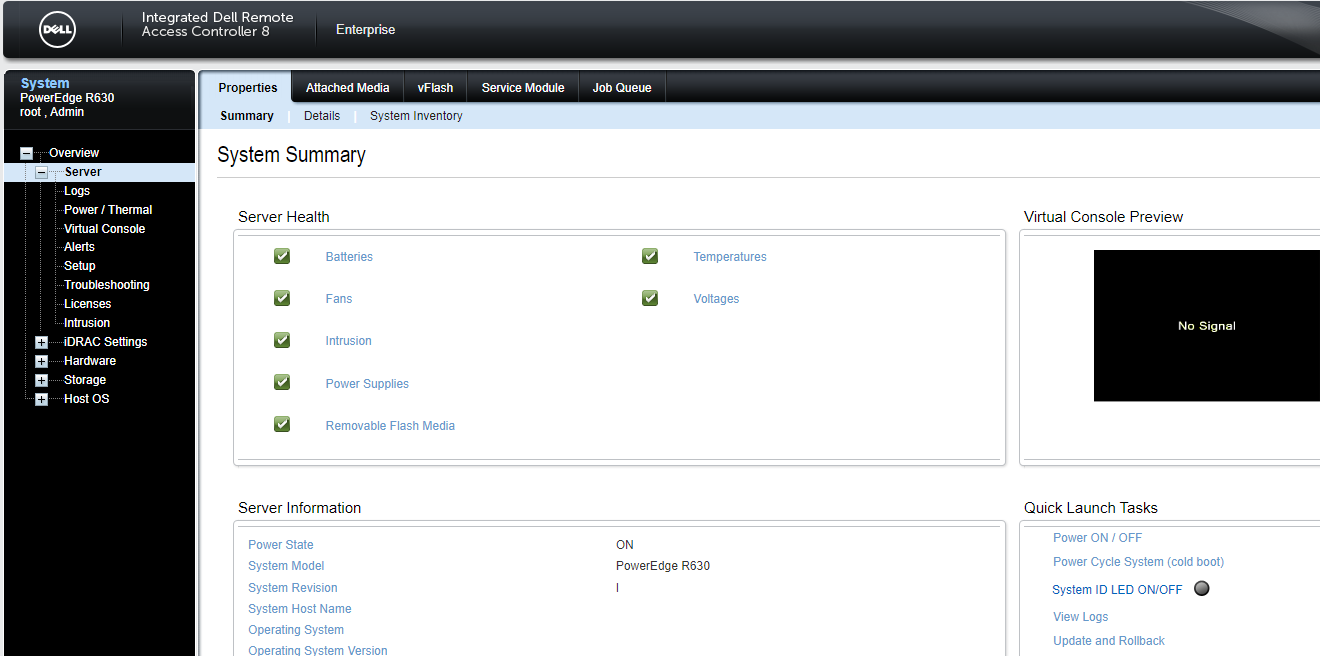Select the Properties tab
1320x656 pixels.
pyautogui.click(x=248, y=88)
